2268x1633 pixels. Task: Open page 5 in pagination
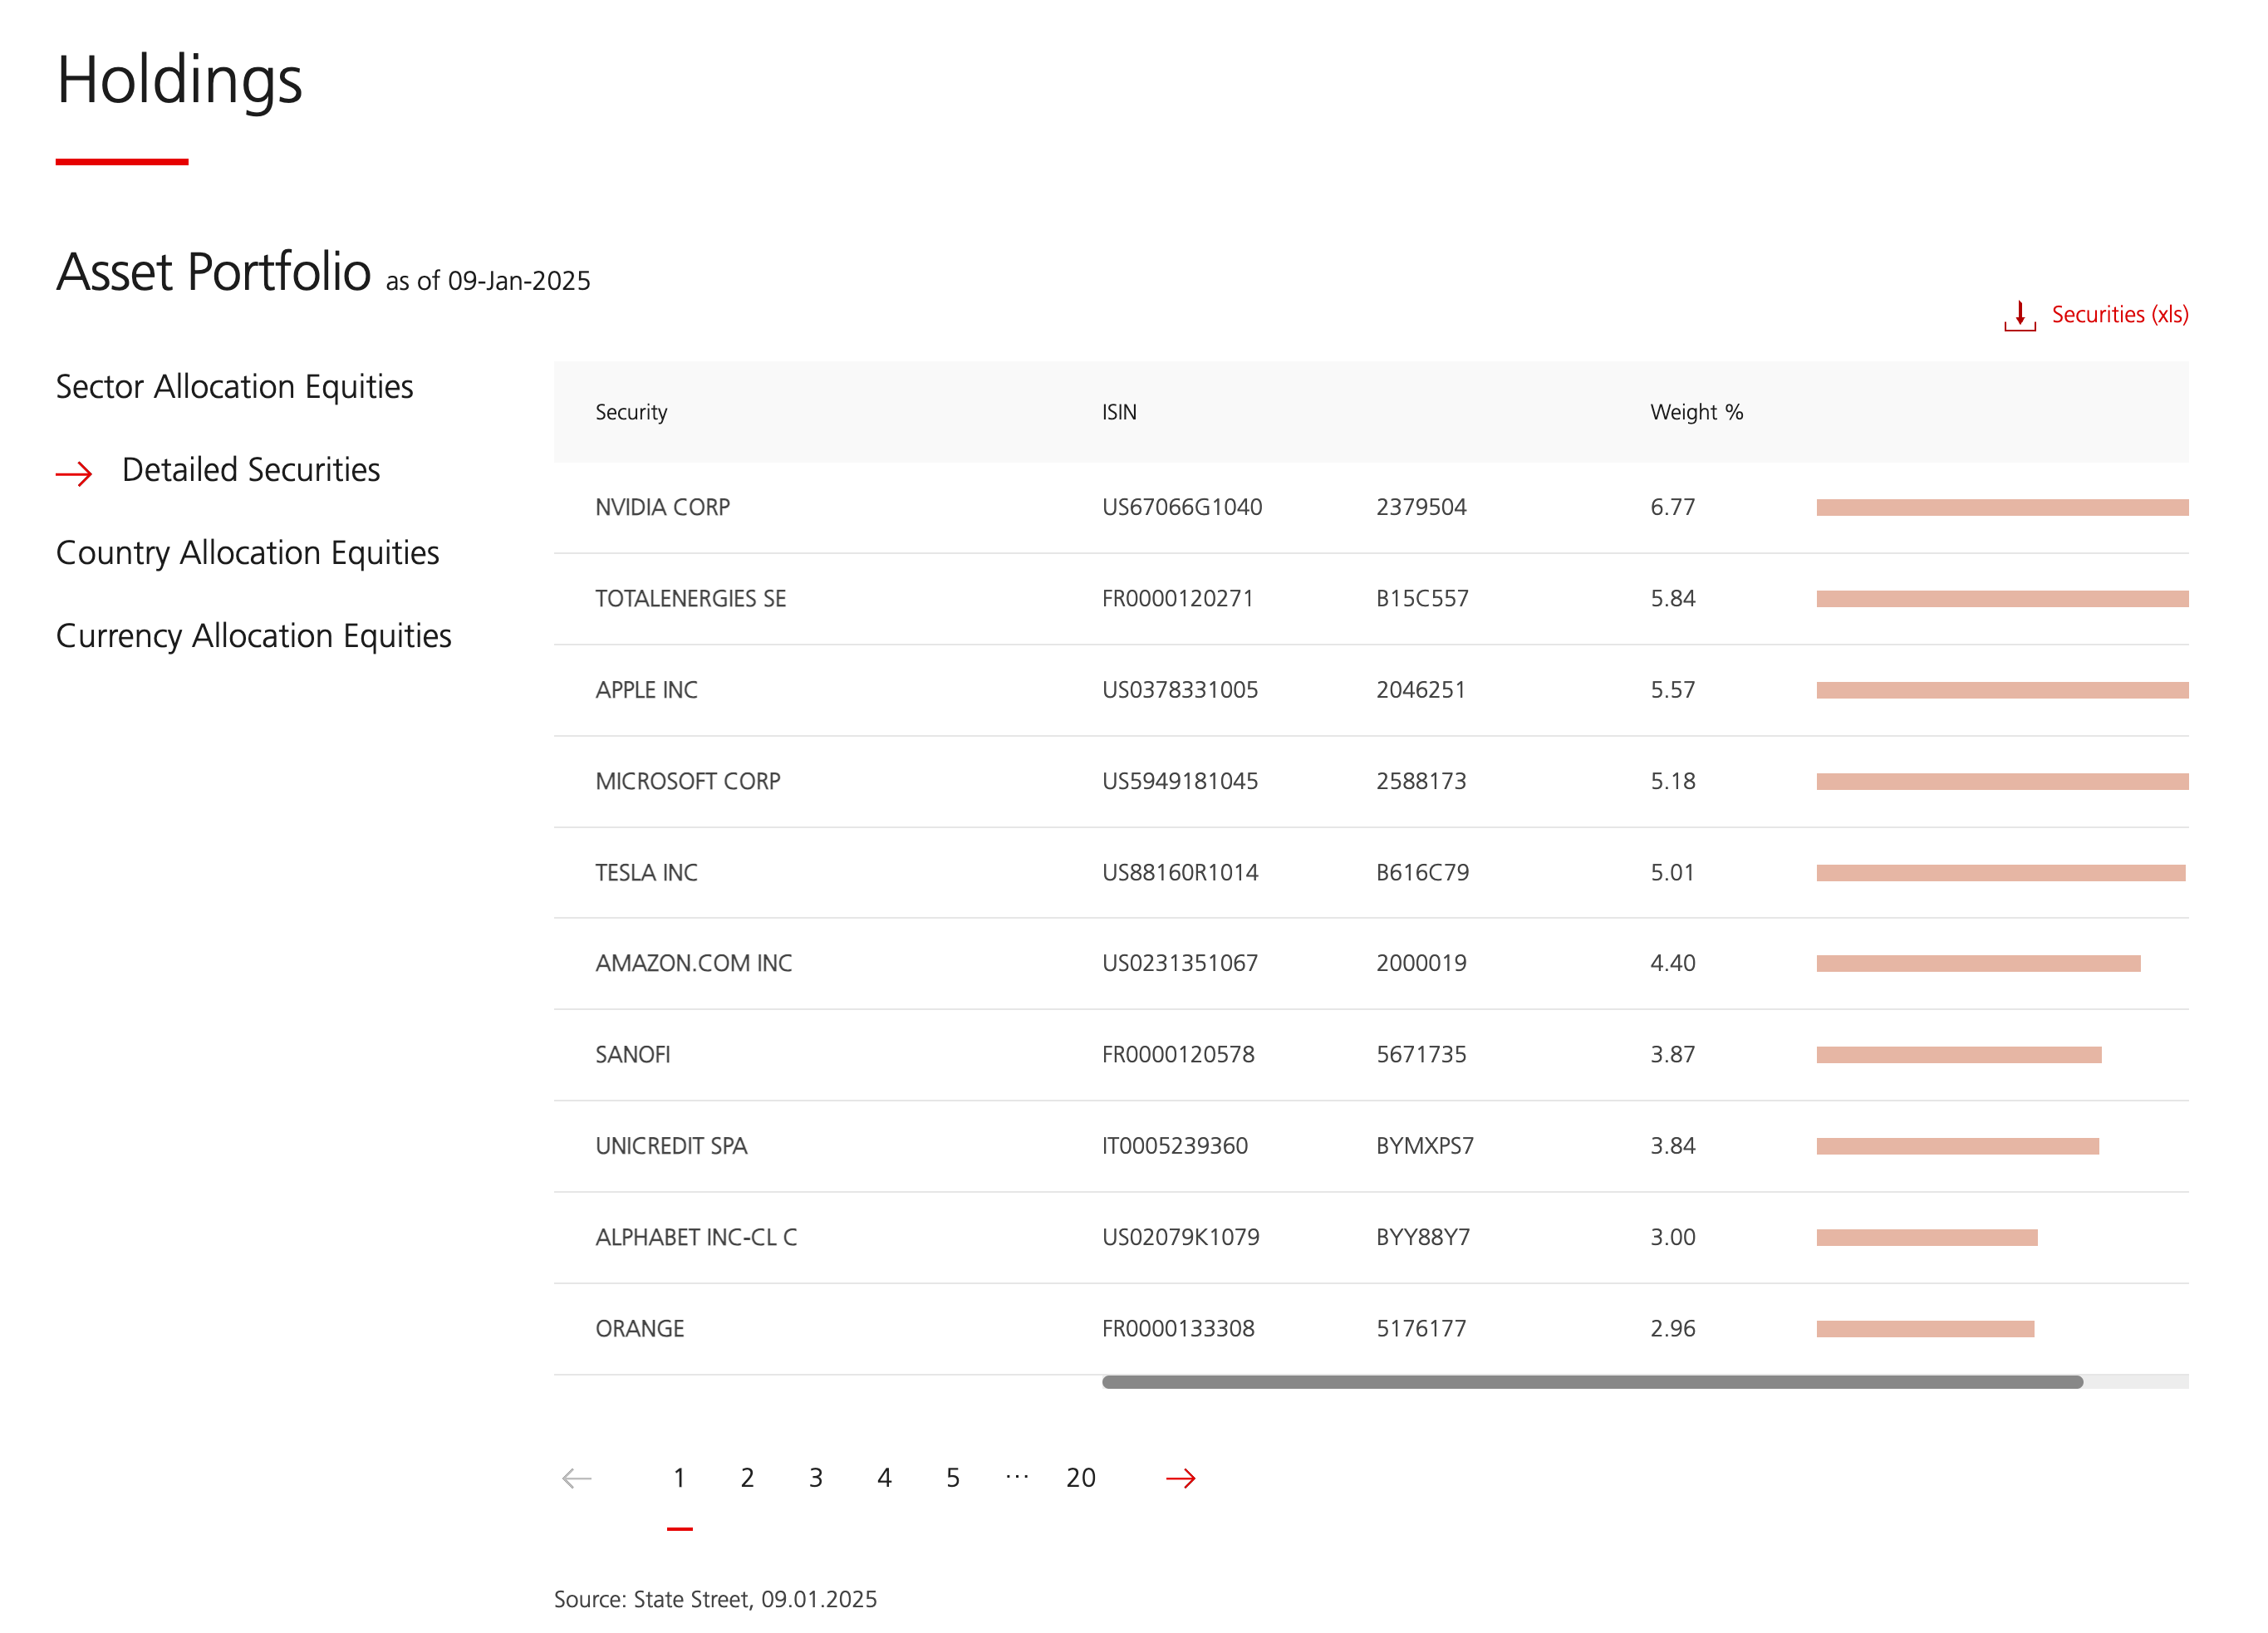tap(953, 1478)
